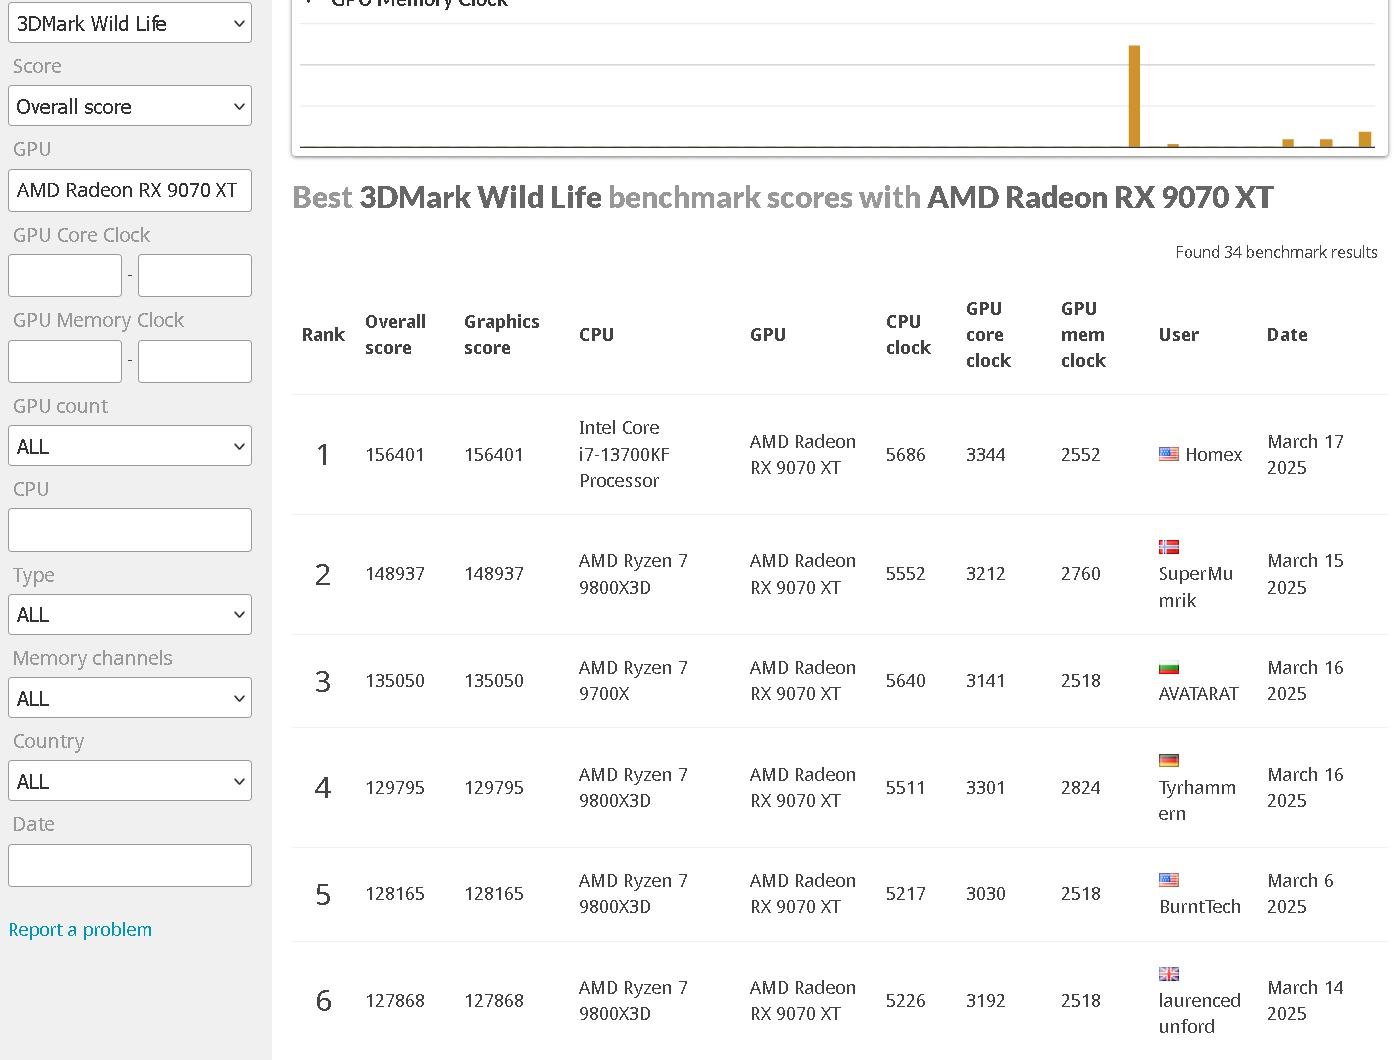Click the UK flag above laurencedunford

[x=1168, y=974]
